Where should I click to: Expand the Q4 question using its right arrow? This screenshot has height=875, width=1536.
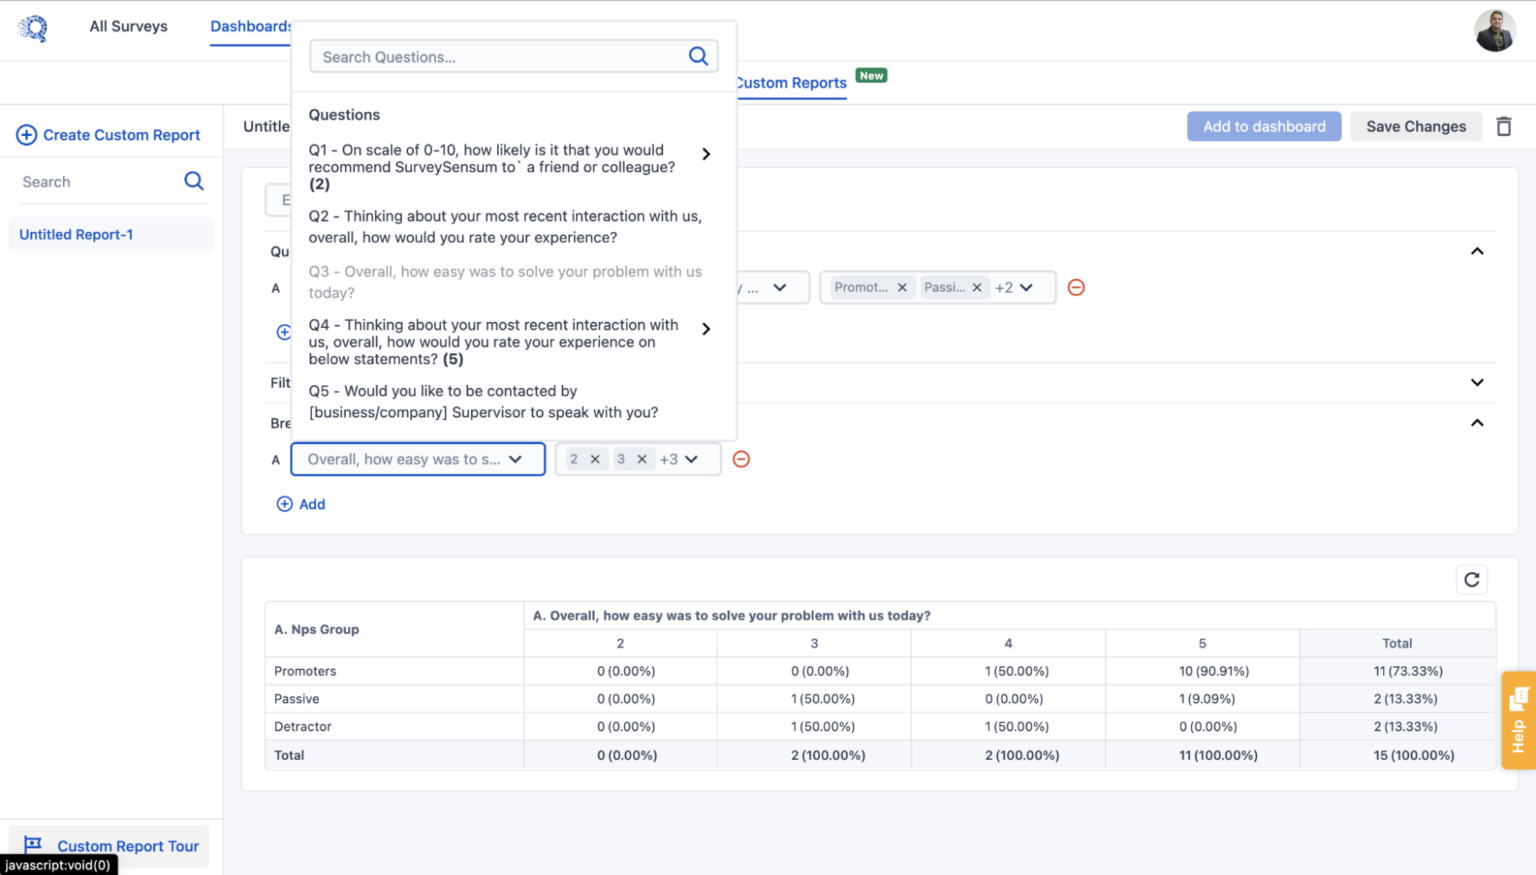(x=706, y=328)
